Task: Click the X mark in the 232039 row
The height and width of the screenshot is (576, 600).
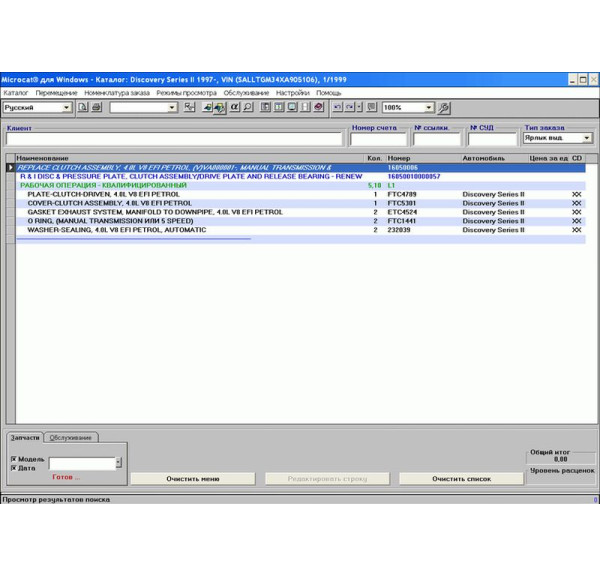Action: click(x=576, y=230)
